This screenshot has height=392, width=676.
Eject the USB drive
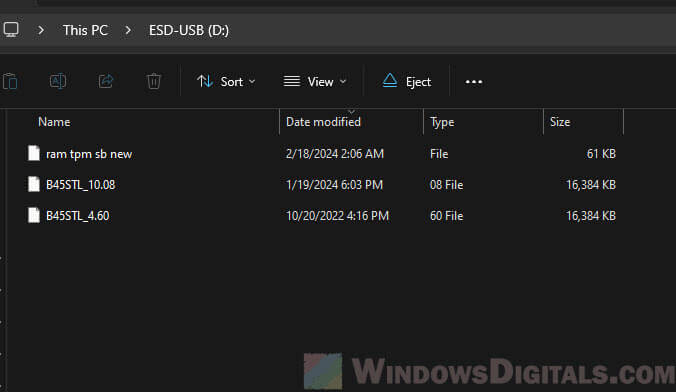(x=407, y=82)
